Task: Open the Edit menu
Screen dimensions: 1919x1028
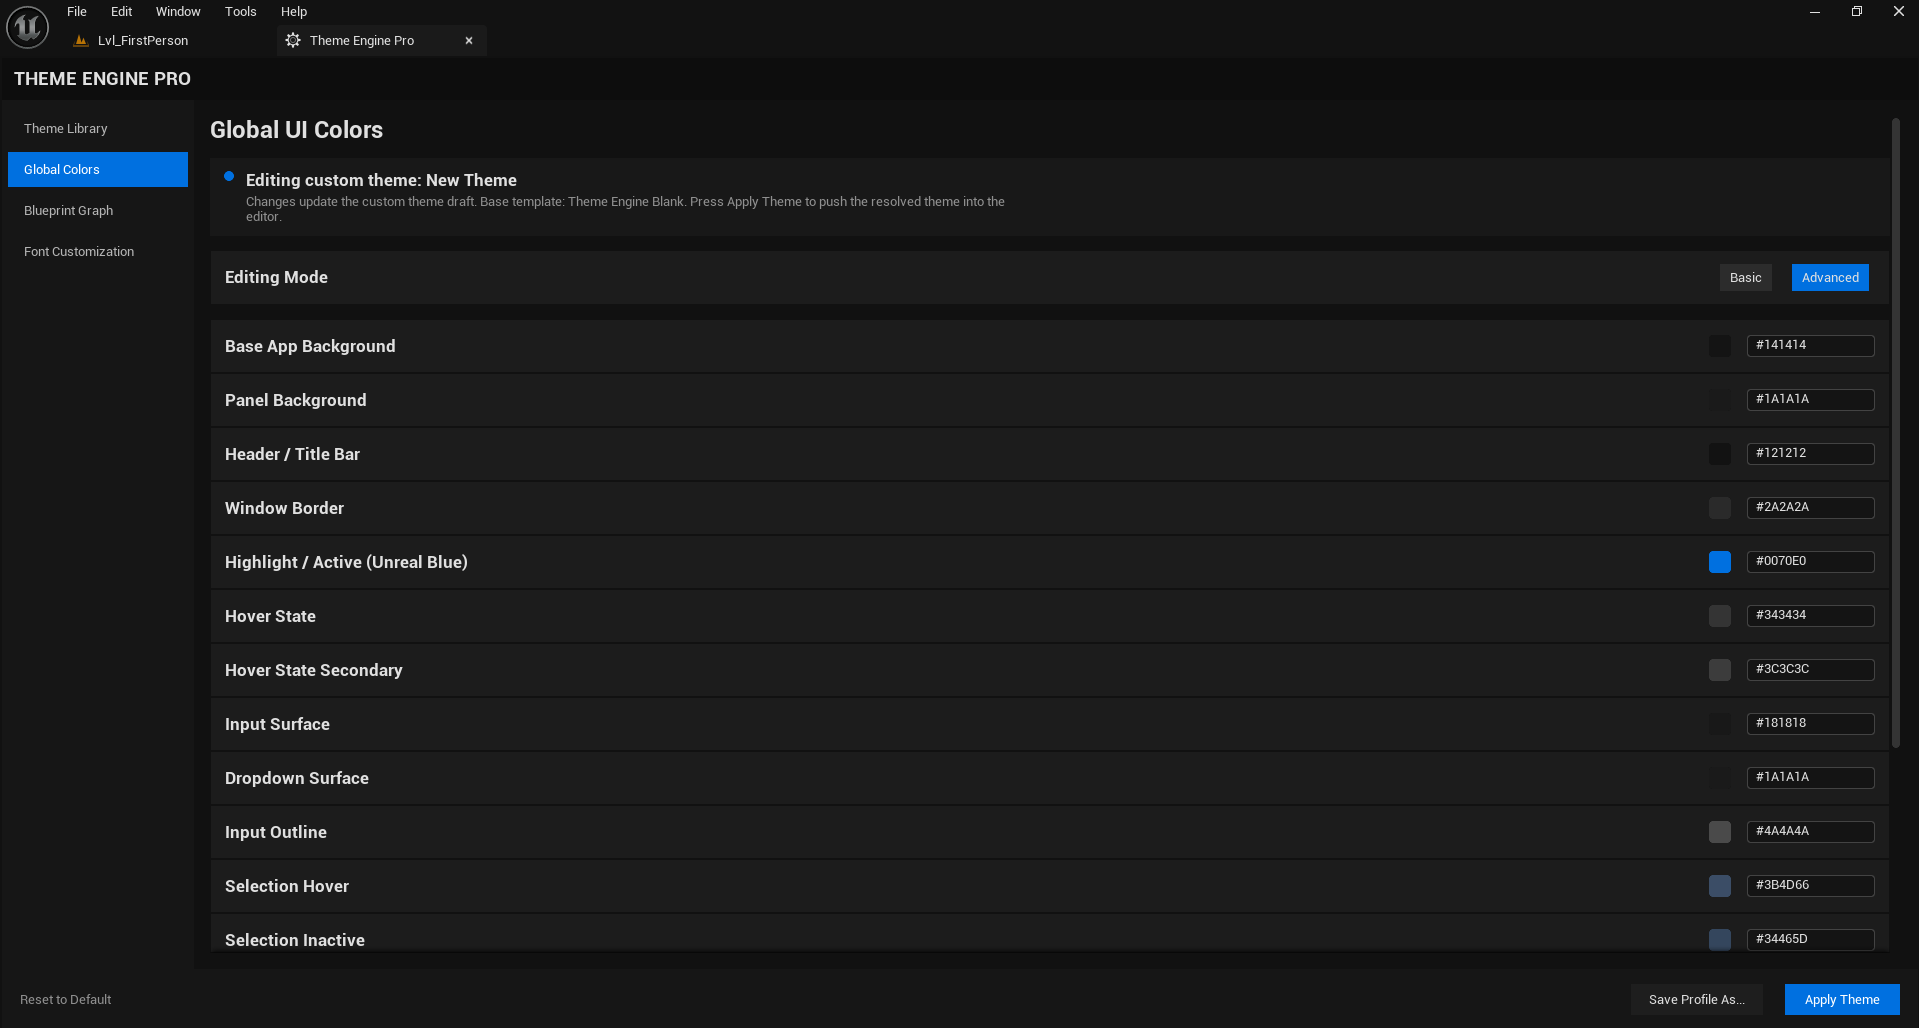Action: [x=122, y=12]
